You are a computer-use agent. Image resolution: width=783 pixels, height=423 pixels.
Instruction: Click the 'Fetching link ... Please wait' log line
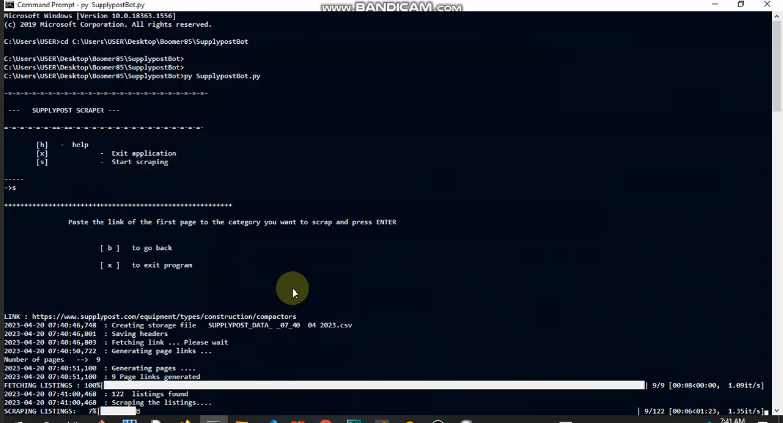[116, 343]
